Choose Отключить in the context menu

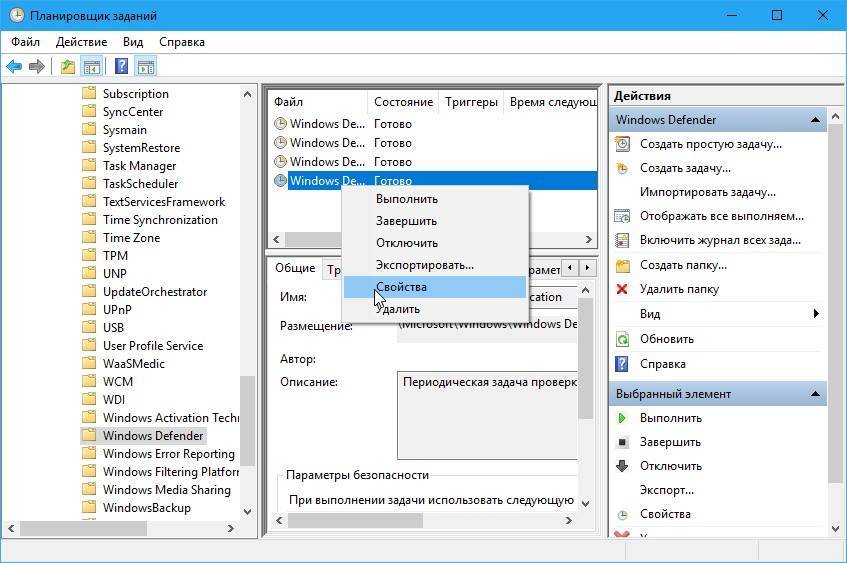coord(435,243)
